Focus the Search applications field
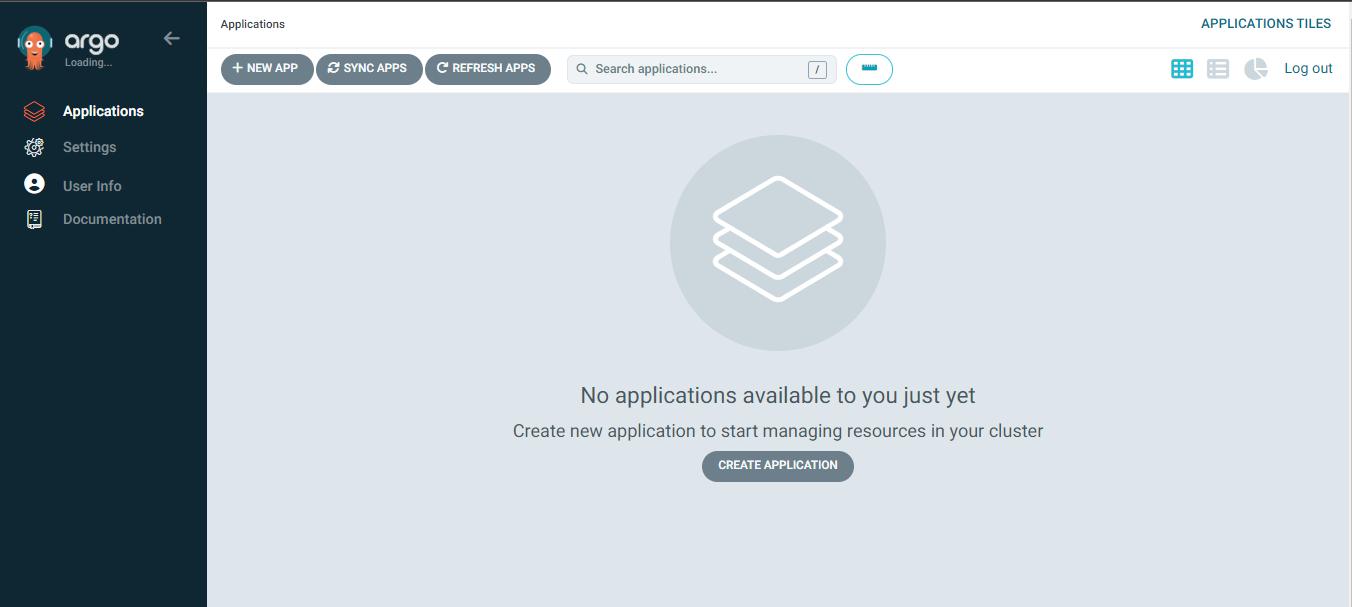 pos(702,69)
